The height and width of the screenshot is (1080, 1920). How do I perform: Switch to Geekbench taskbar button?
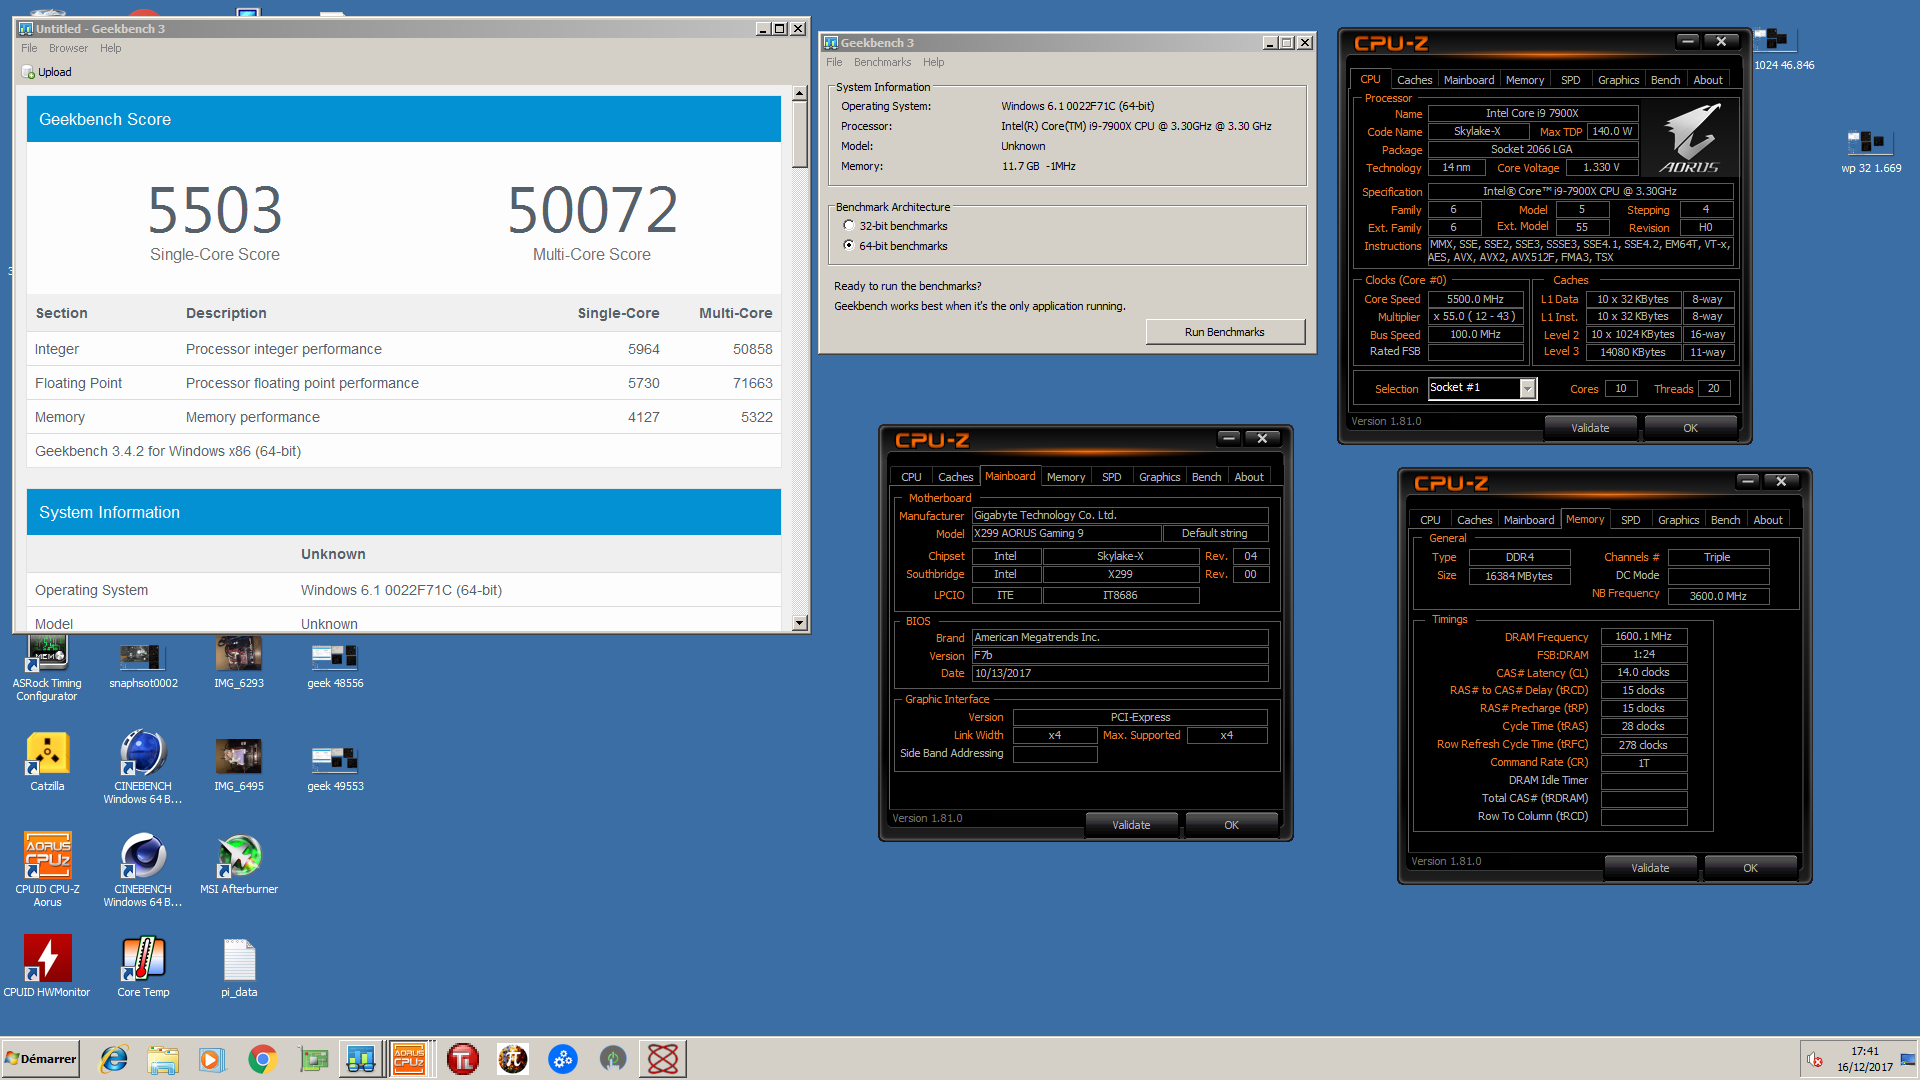coord(361,1059)
